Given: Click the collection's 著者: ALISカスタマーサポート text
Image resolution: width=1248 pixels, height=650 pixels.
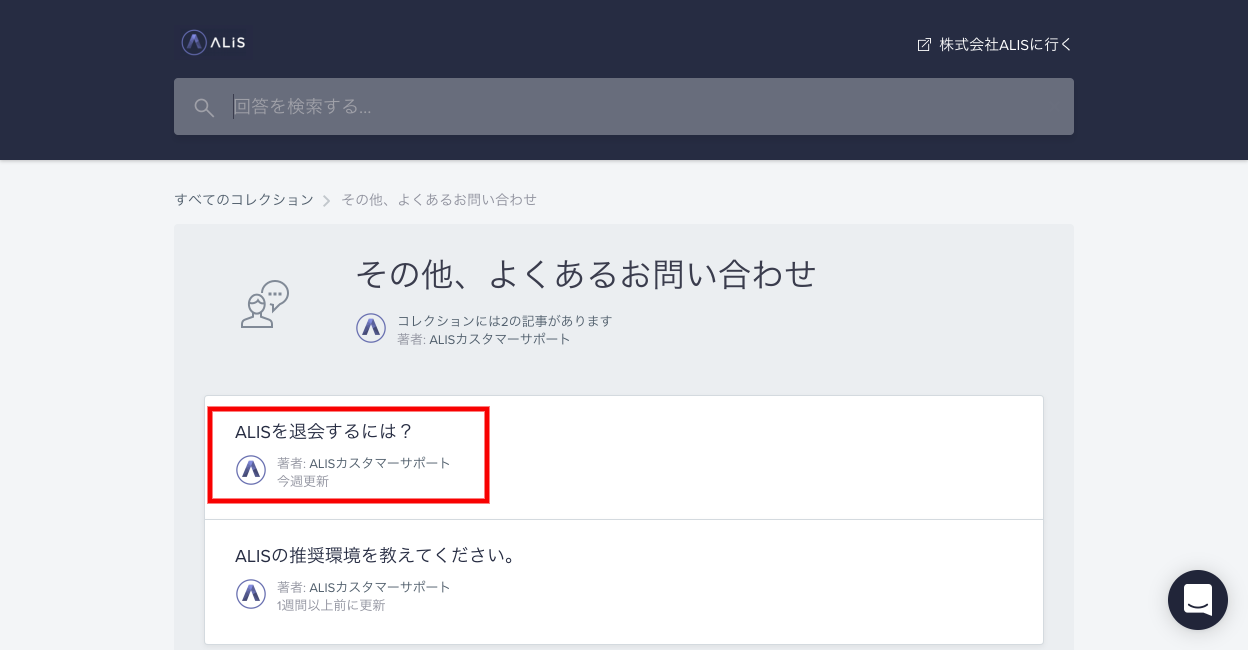Looking at the screenshot, I should point(484,339).
